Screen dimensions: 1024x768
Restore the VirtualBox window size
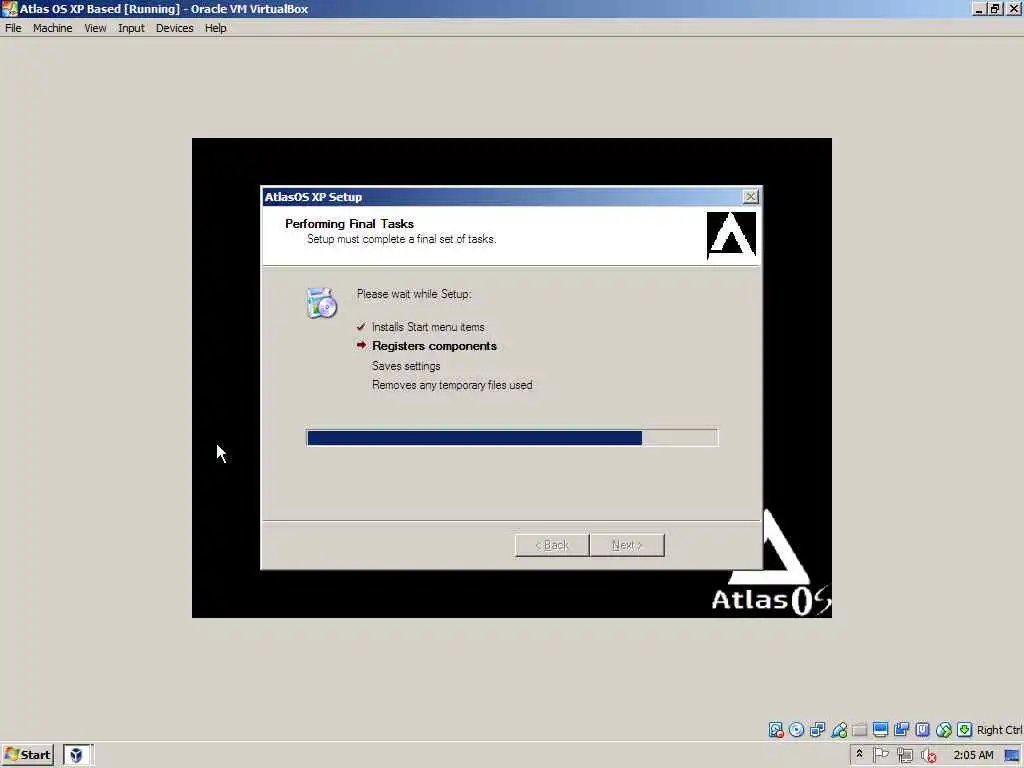pyautogui.click(x=995, y=8)
